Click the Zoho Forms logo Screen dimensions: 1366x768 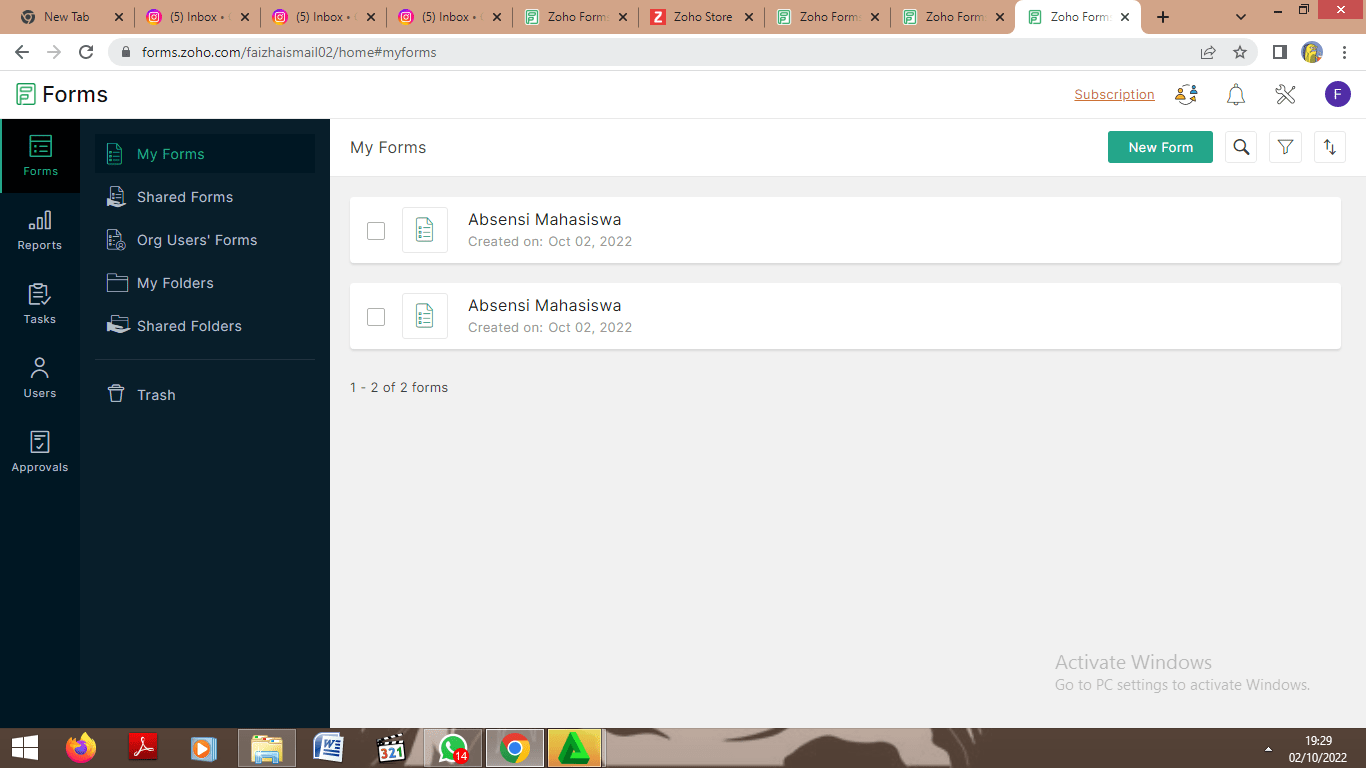(62, 95)
